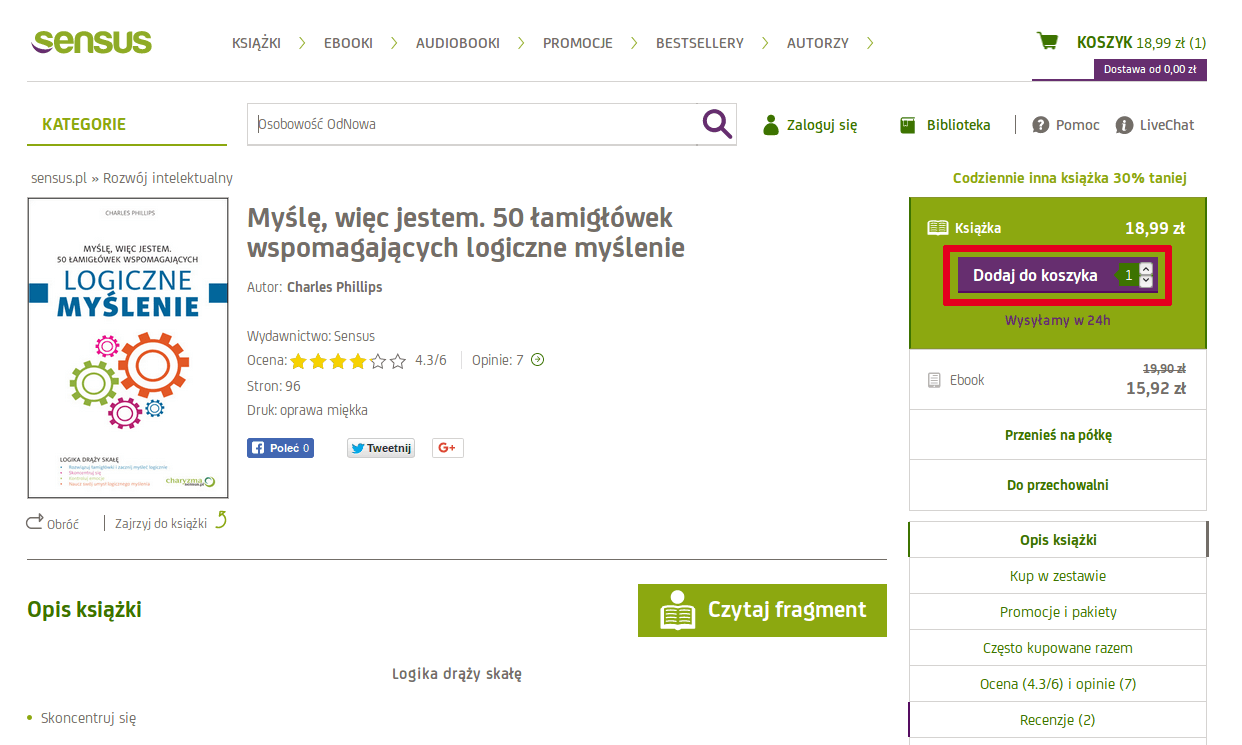Viewport: 1242px width, 745px height.
Task: Click the open book icon beside Książka
Action: pos(937,228)
